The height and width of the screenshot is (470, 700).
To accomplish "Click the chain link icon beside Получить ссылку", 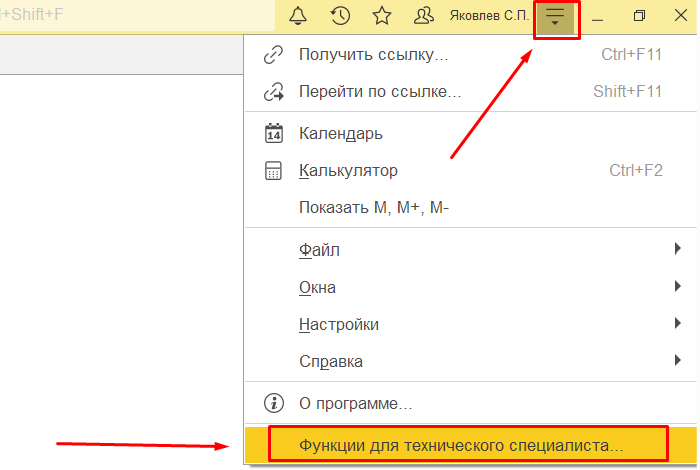I will (x=273, y=55).
